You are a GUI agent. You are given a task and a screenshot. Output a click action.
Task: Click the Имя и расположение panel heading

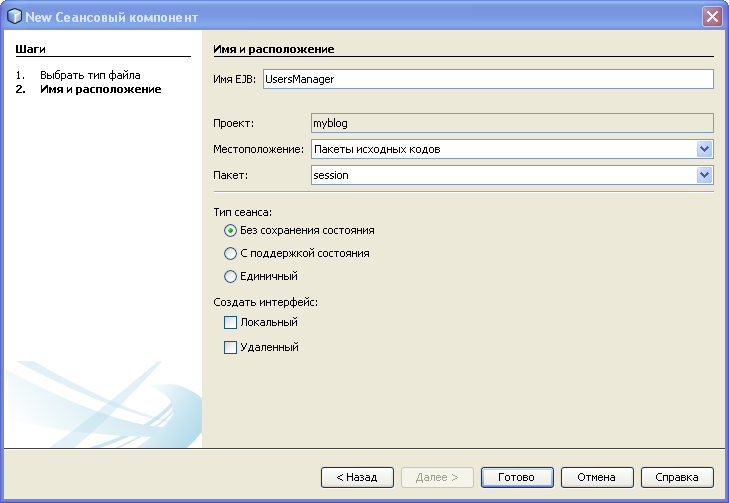pyautogui.click(x=273, y=49)
